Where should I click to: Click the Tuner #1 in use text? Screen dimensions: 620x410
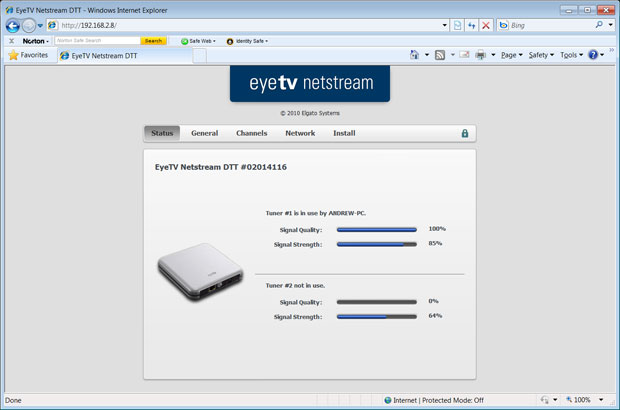click(316, 213)
